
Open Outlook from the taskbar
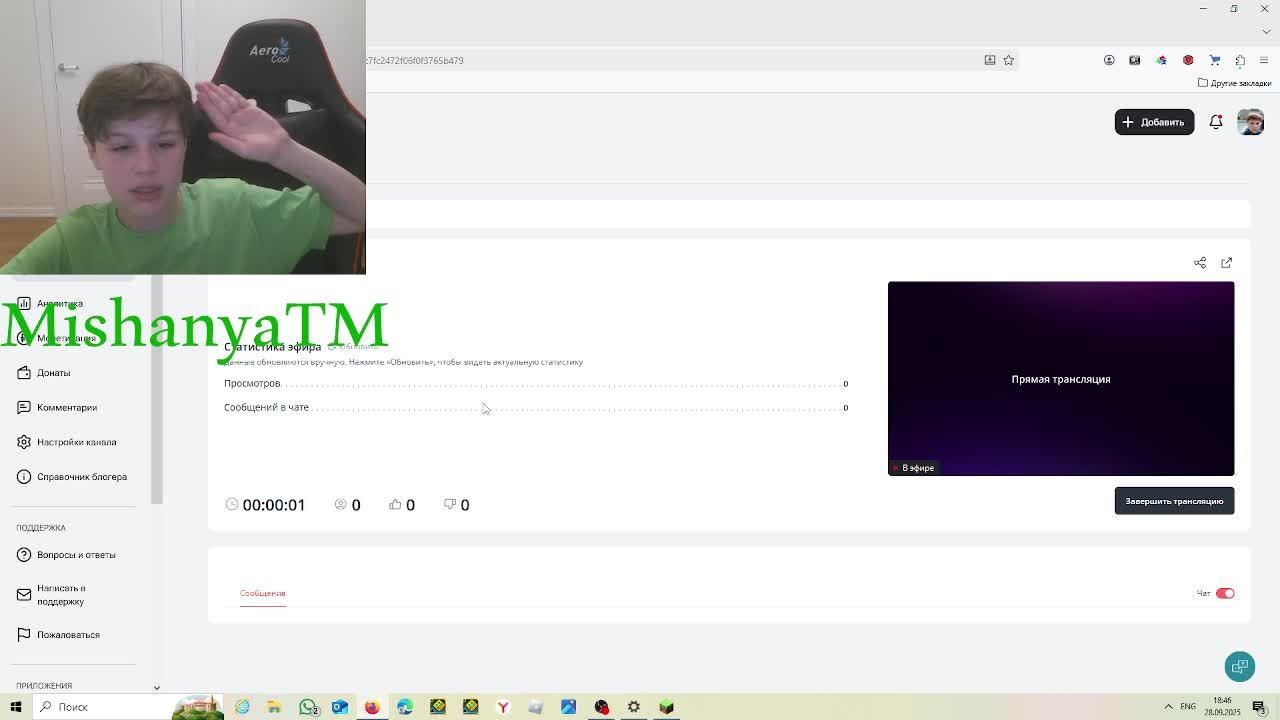(340, 707)
